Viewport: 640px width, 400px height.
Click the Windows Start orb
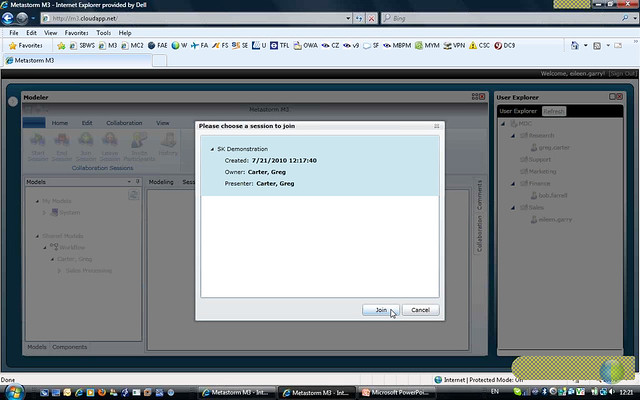(14, 392)
